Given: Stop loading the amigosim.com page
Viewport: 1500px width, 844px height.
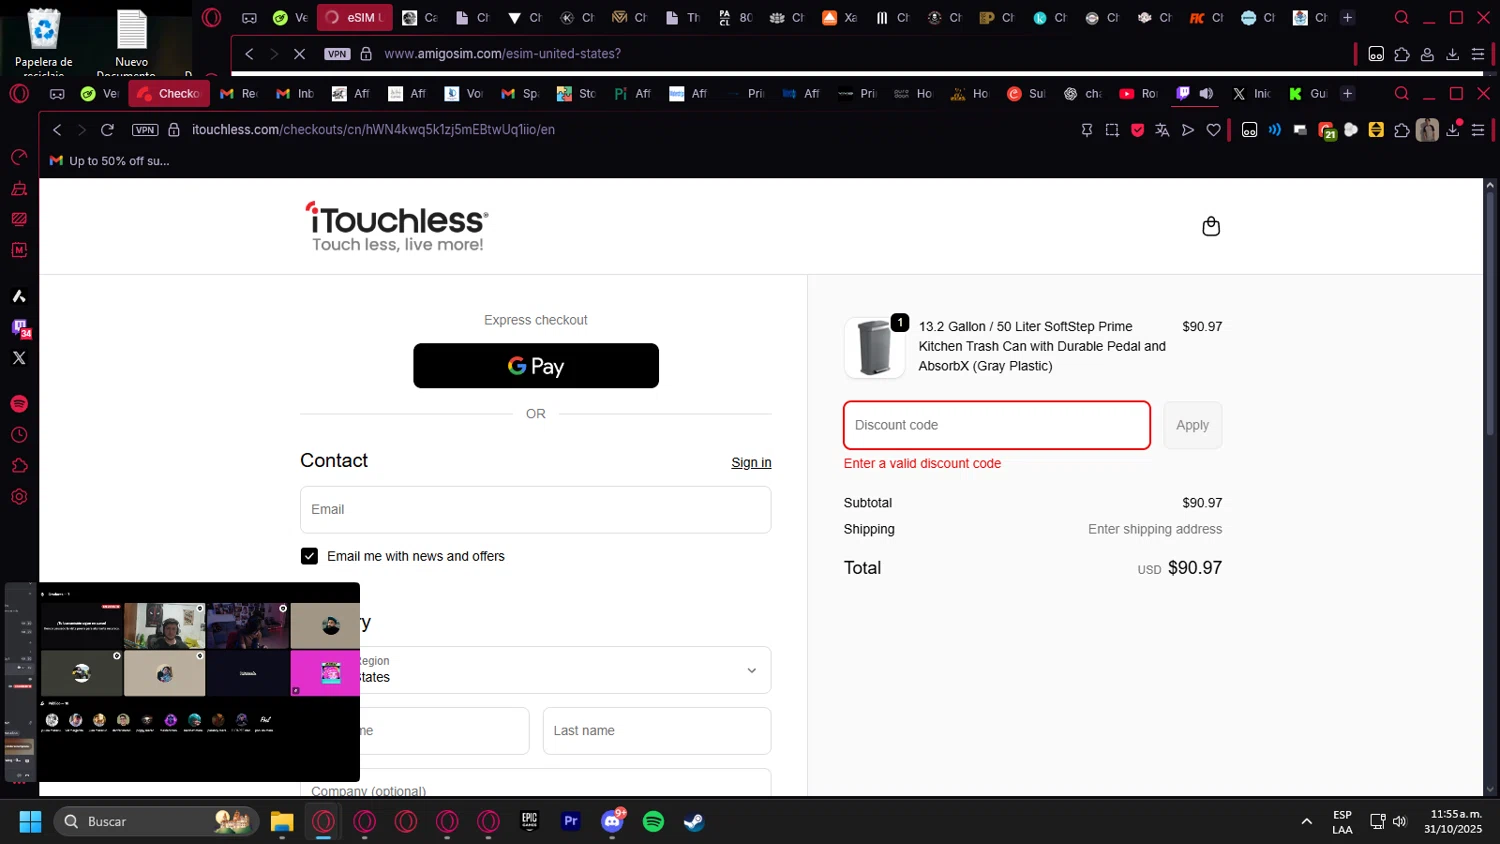Looking at the screenshot, I should click(299, 54).
